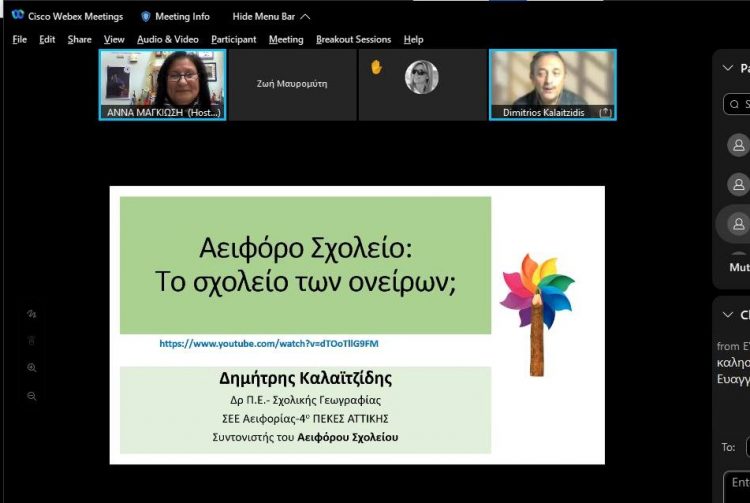Click the search magnifier icon in Participants
Viewport: 750px width, 503px height.
tap(734, 104)
